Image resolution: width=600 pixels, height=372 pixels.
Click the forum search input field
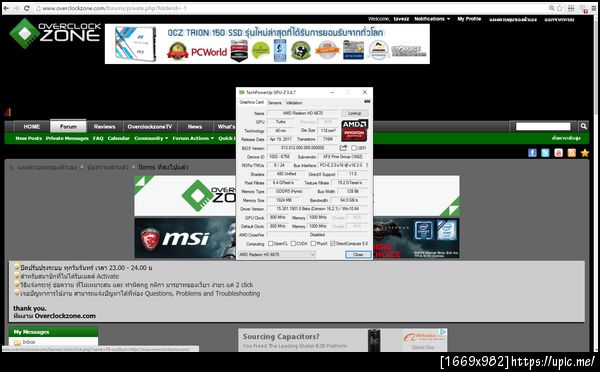click(x=543, y=126)
